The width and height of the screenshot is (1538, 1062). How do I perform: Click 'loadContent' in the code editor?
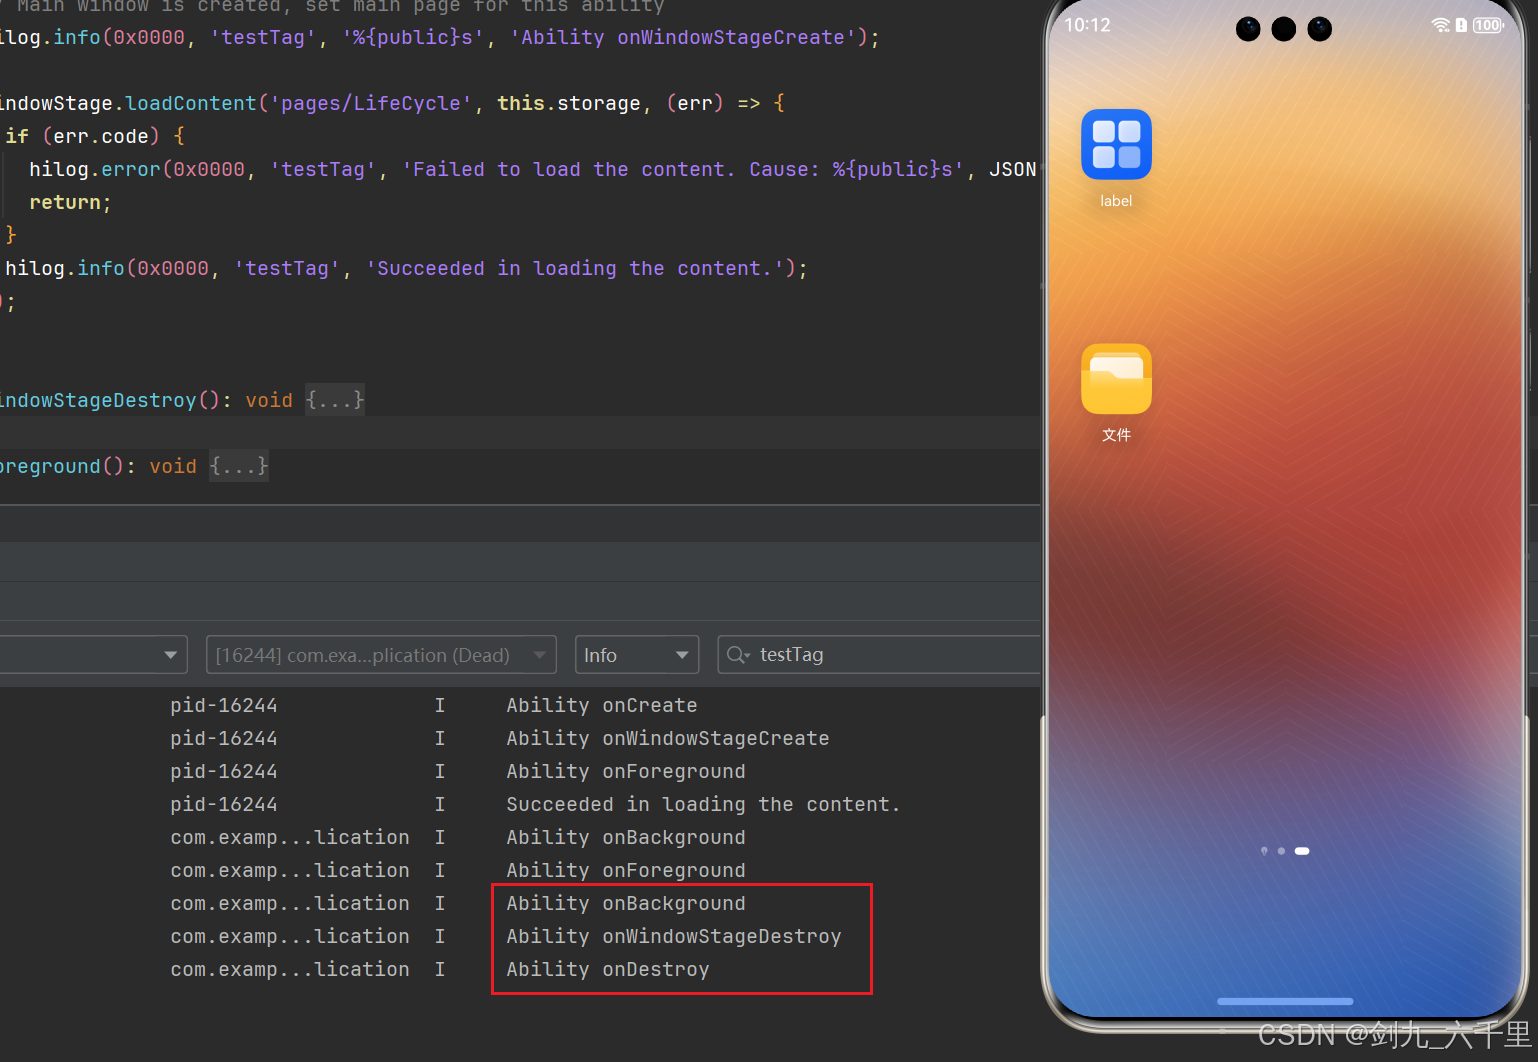(191, 103)
